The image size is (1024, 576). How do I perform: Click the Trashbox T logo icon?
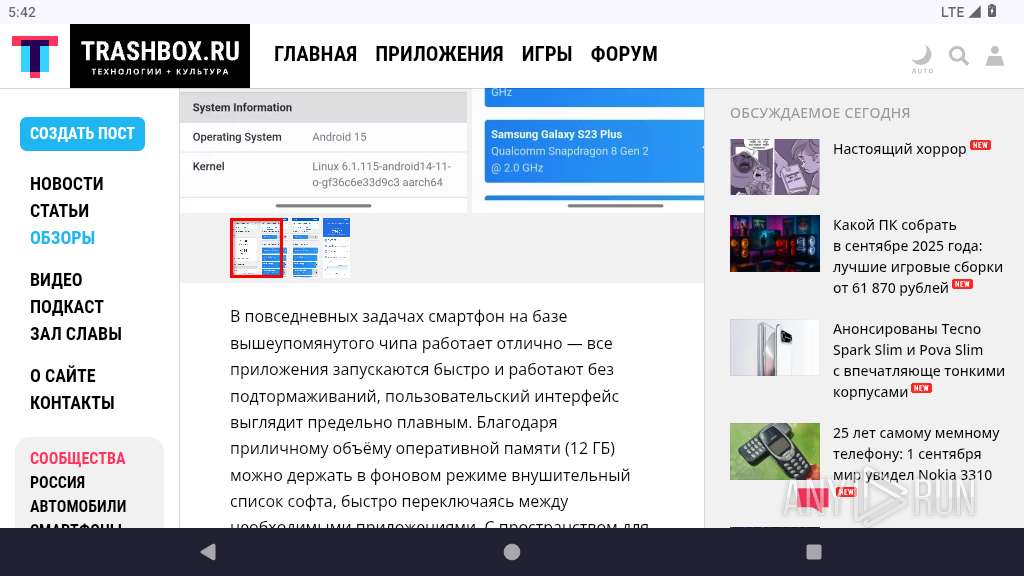[x=35, y=56]
